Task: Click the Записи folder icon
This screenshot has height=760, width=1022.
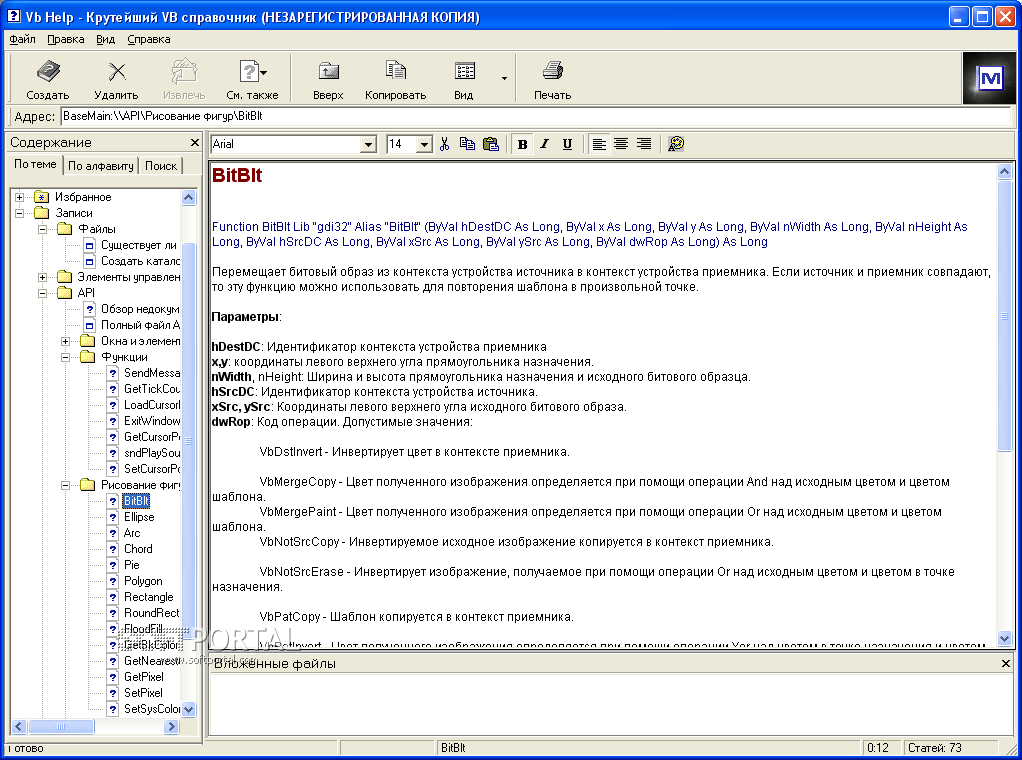Action: click(42, 213)
